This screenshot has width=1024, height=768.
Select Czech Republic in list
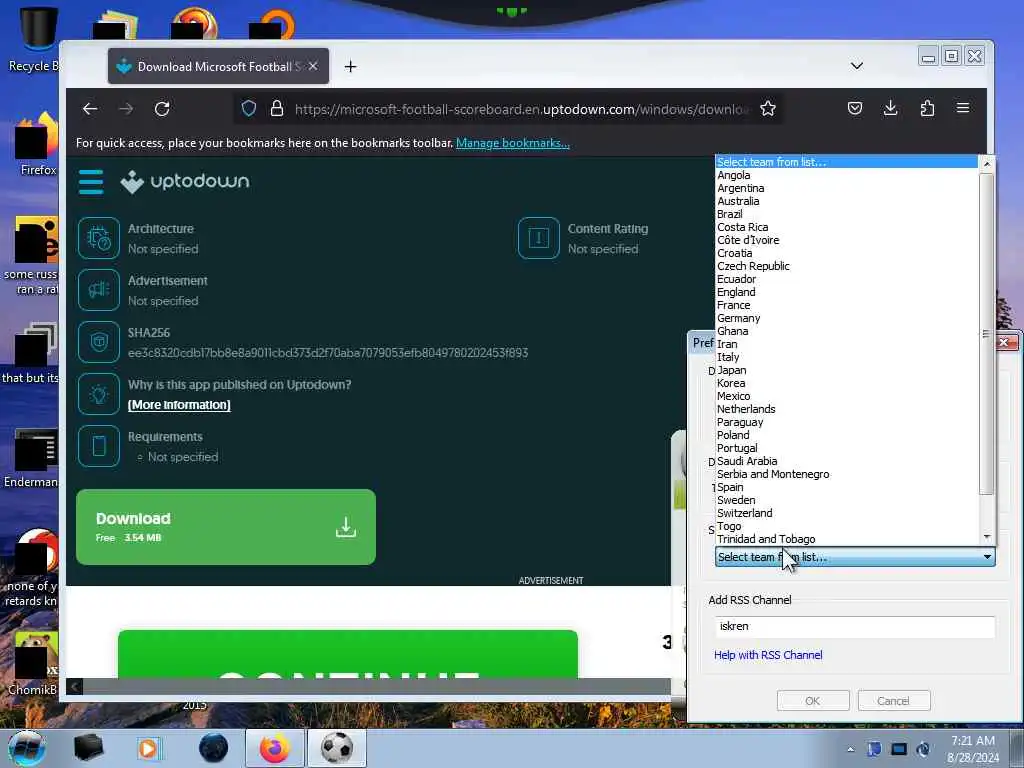pos(846,266)
